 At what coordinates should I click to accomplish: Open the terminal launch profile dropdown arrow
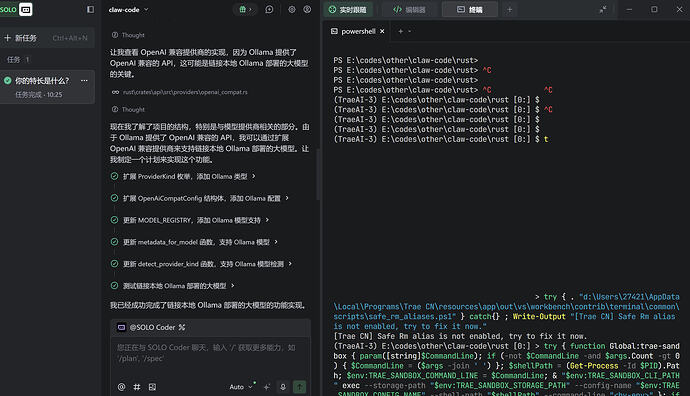410,31
